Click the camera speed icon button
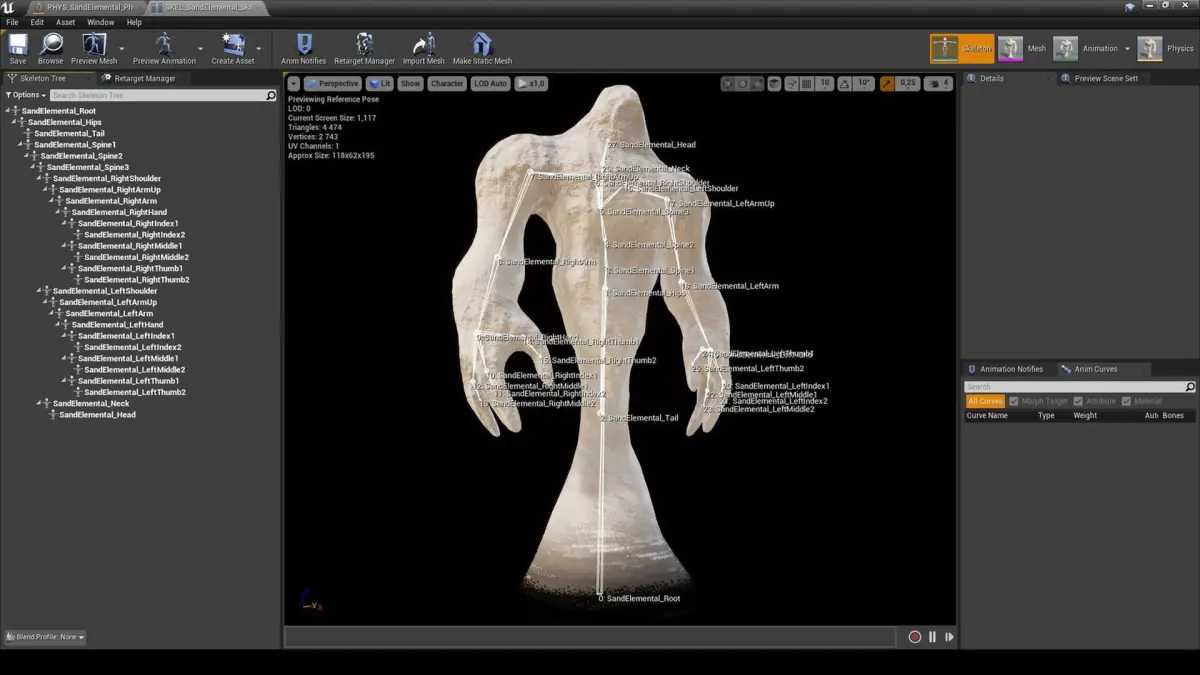 click(x=938, y=84)
